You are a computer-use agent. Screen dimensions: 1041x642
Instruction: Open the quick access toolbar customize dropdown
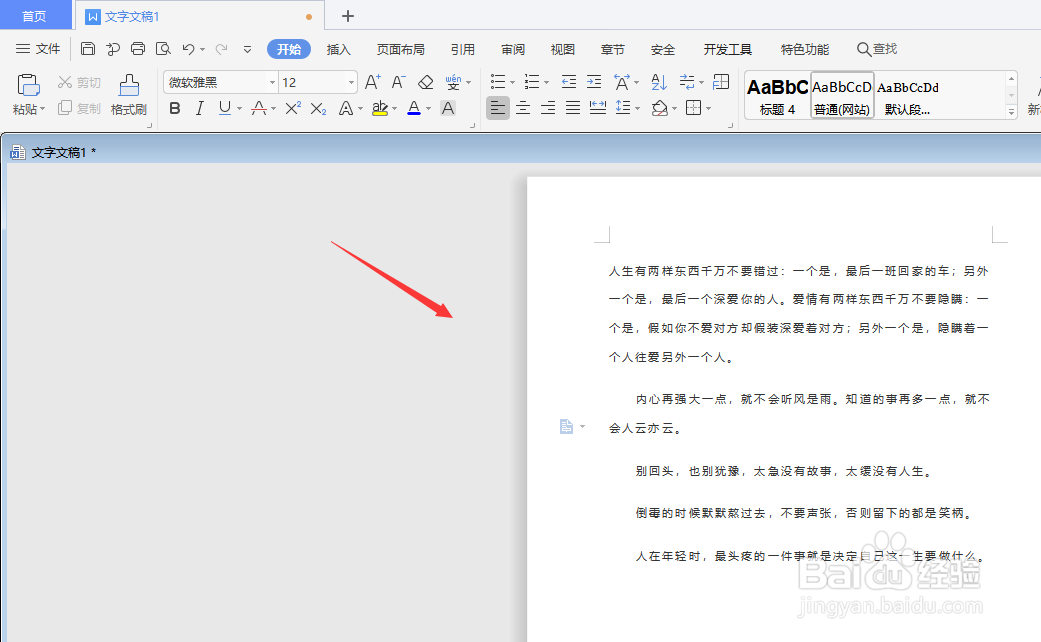[x=248, y=49]
